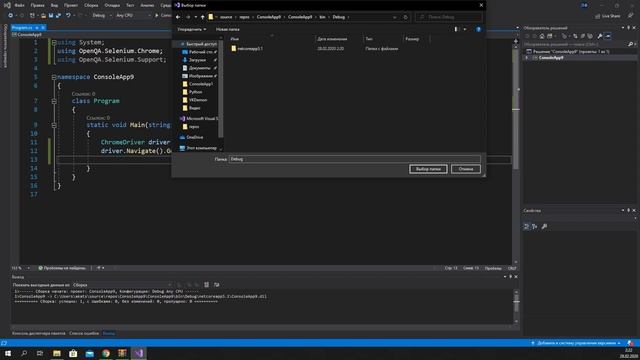This screenshot has width=640, height=360.
Task: Open Debug configuration dropdown
Action: click(102, 15)
